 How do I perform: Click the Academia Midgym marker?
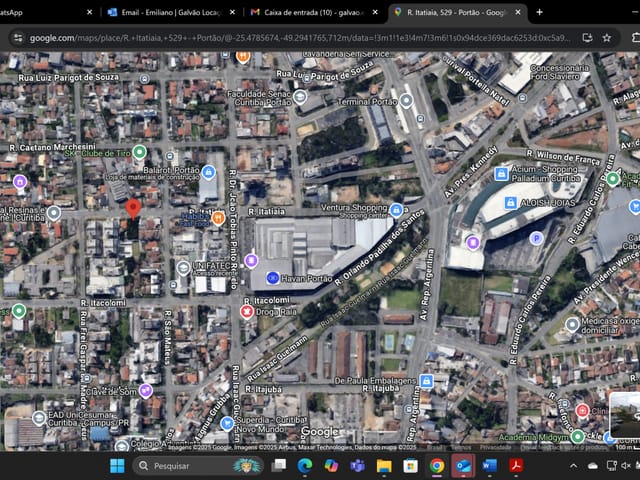578,436
